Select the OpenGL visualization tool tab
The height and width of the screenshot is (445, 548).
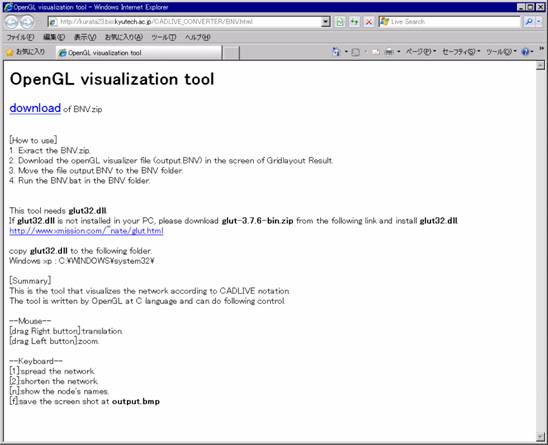(x=139, y=53)
